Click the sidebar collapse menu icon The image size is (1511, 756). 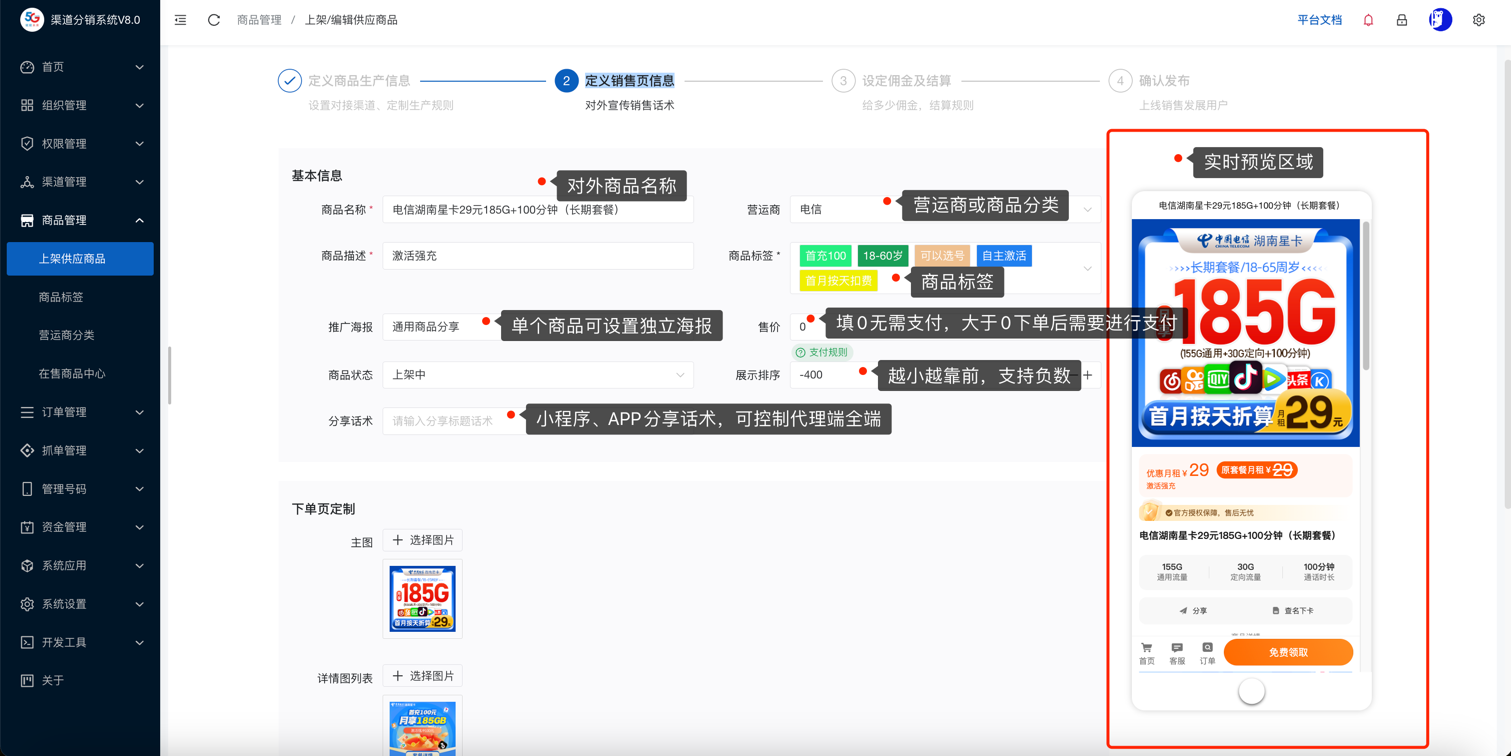point(180,20)
